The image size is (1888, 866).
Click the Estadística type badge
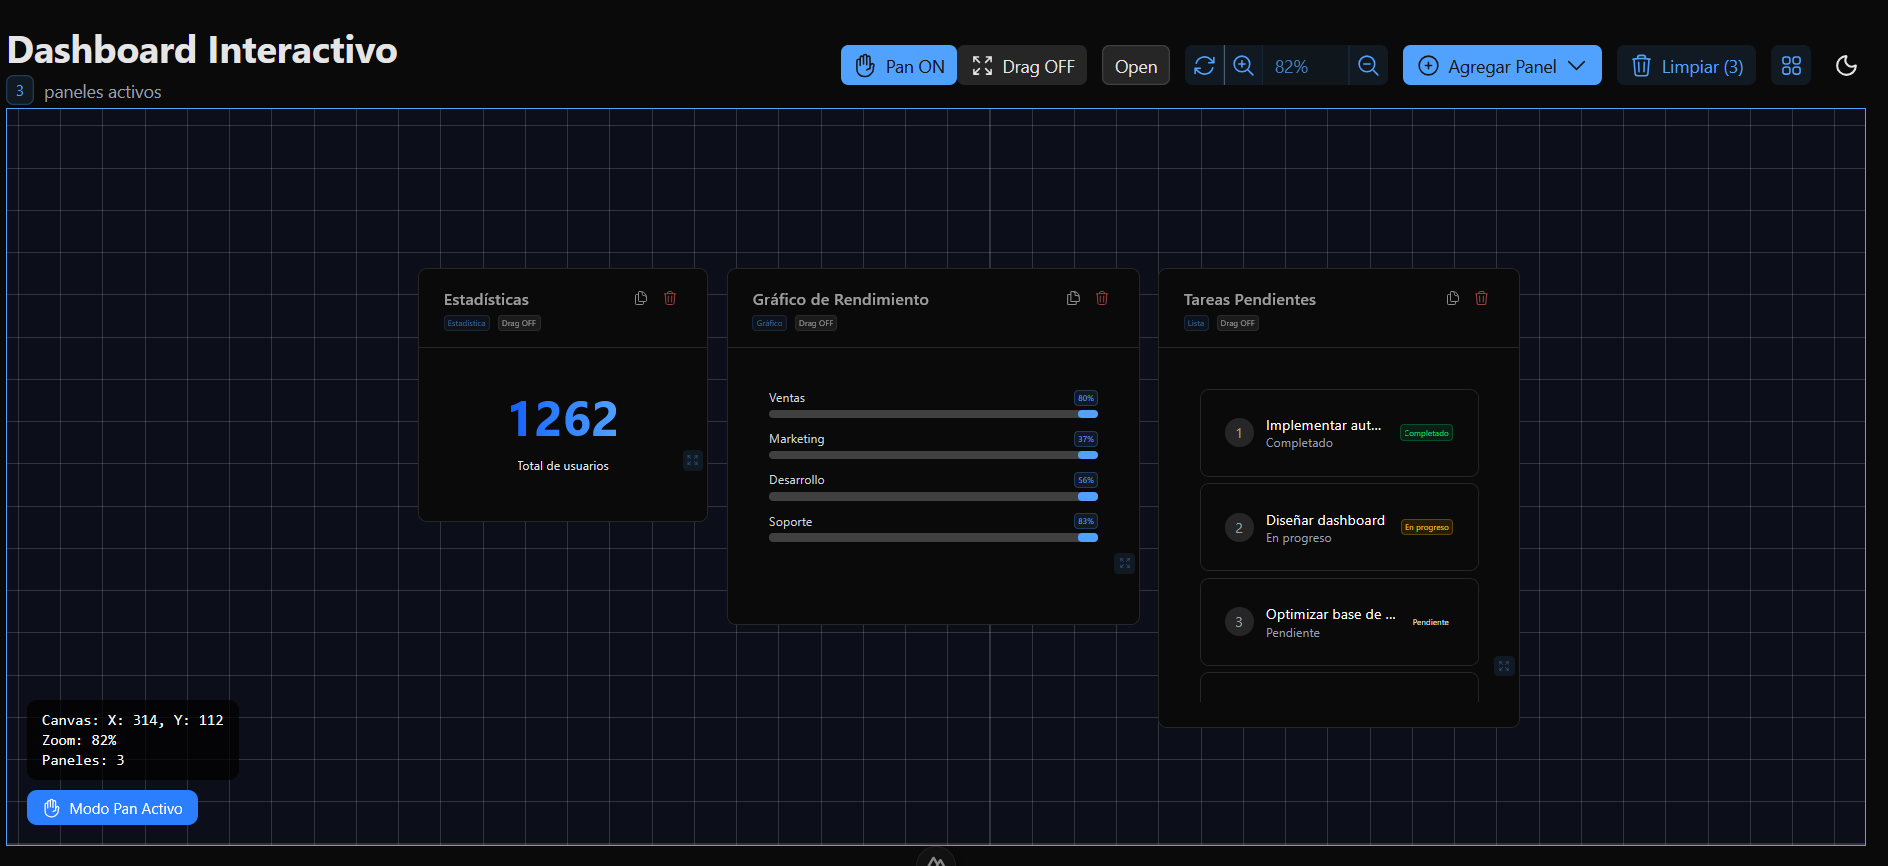click(466, 323)
